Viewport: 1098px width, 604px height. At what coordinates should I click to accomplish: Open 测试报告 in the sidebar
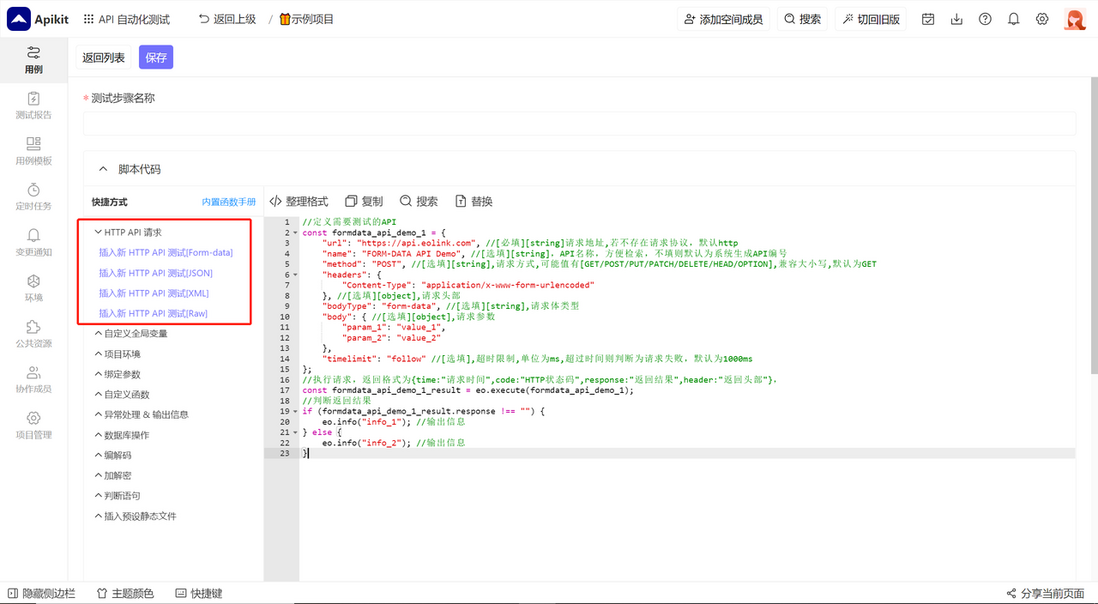(34, 106)
